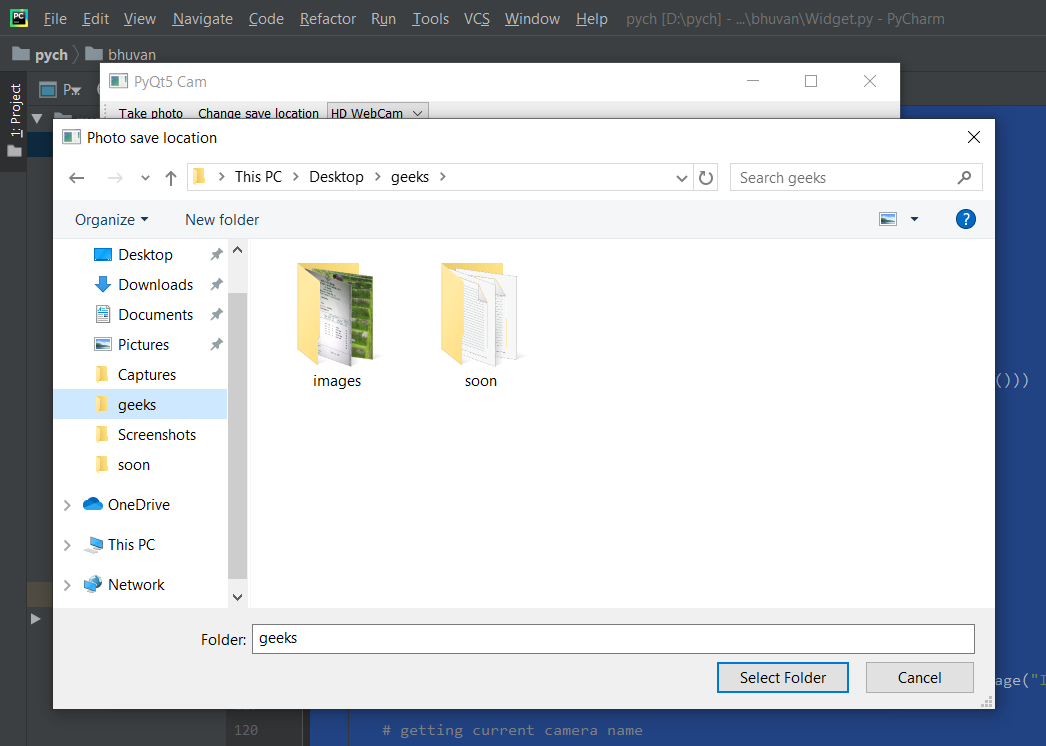
Task: Click Desktop in address breadcrumb
Action: click(x=336, y=177)
